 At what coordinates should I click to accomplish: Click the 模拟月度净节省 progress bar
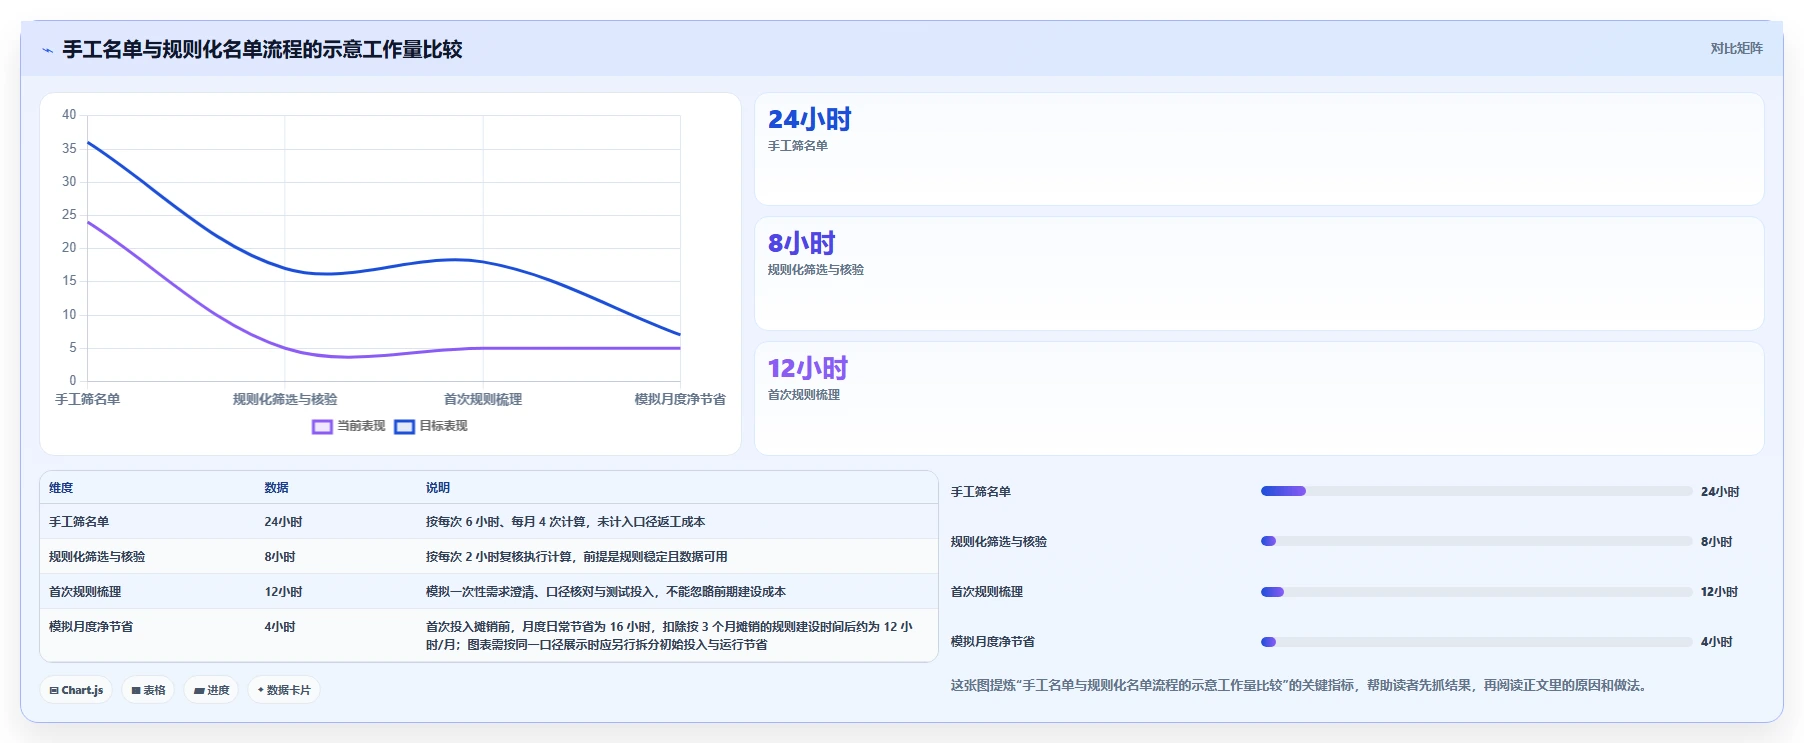click(x=1476, y=642)
